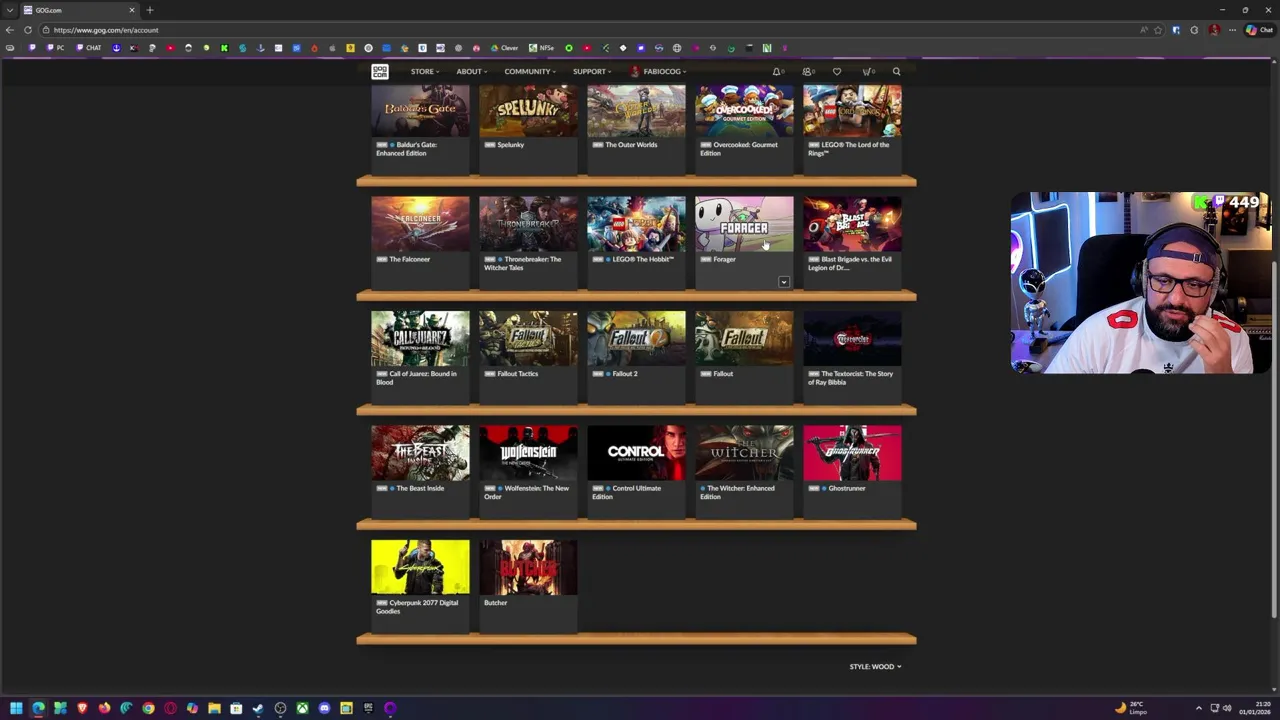This screenshot has width=1280, height=720.
Task: Open the Windows Start menu
Action: pos(16,708)
